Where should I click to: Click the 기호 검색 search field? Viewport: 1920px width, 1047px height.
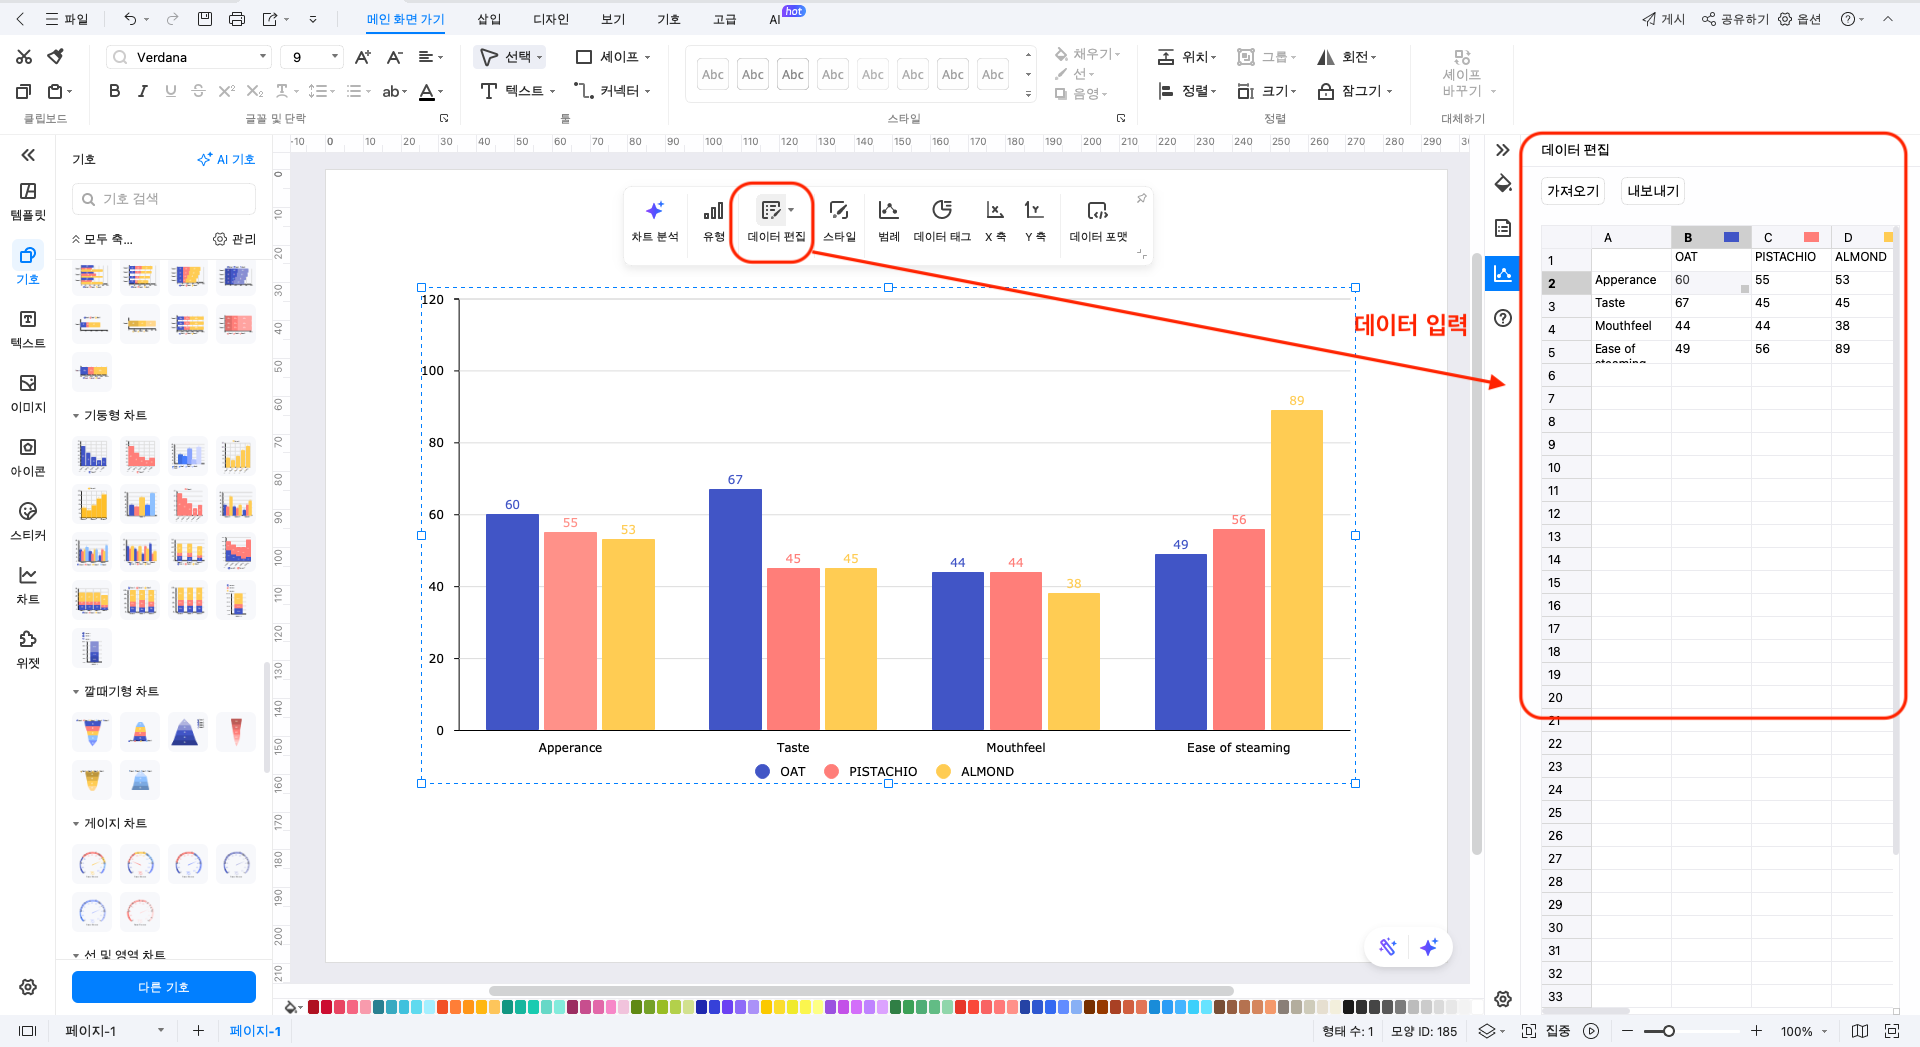163,198
